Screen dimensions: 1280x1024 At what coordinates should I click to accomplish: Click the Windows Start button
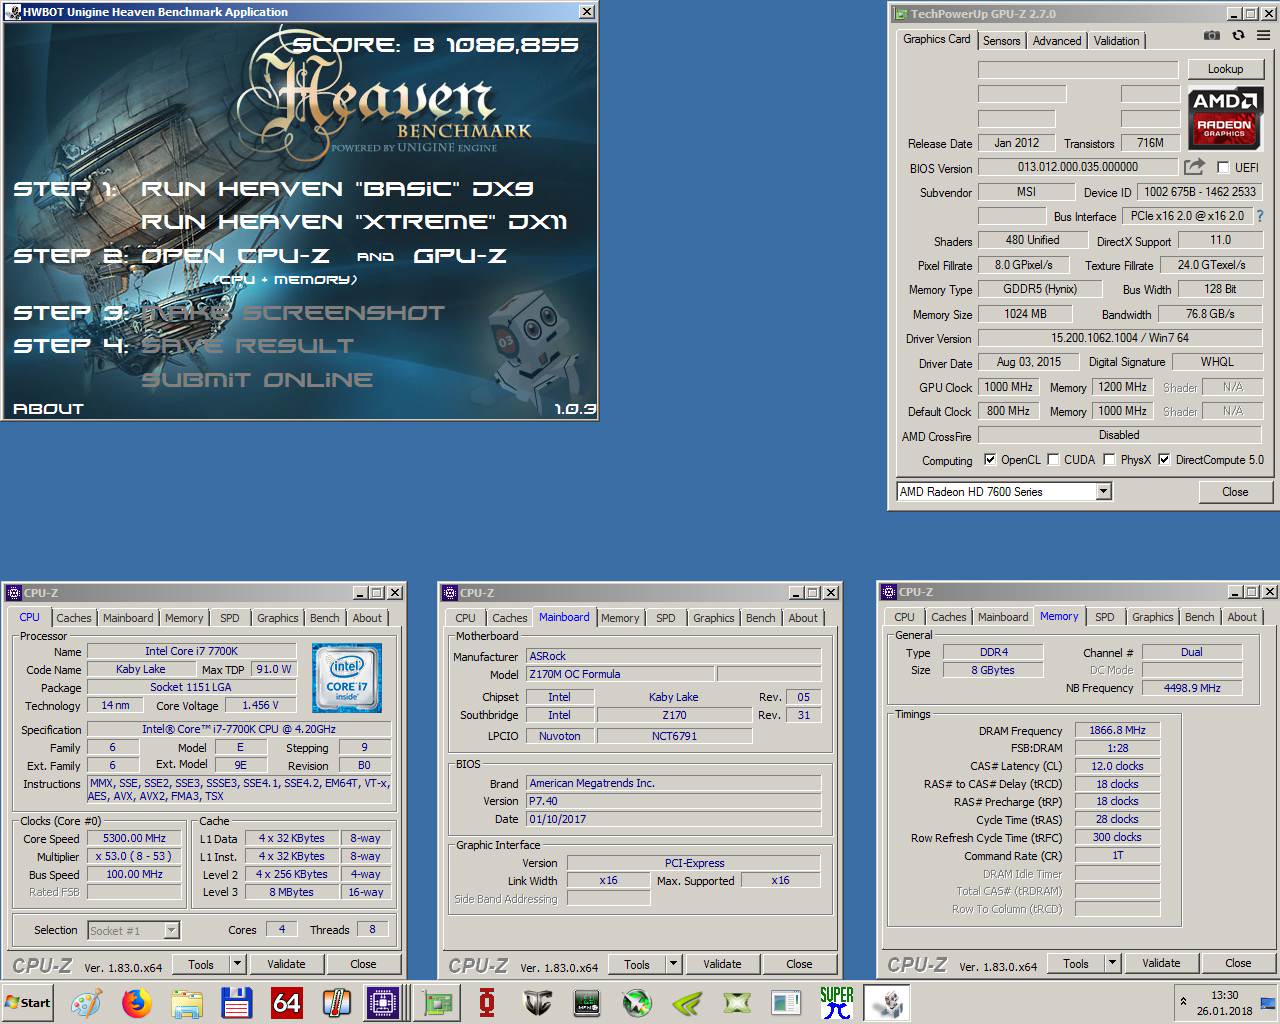click(x=28, y=1002)
